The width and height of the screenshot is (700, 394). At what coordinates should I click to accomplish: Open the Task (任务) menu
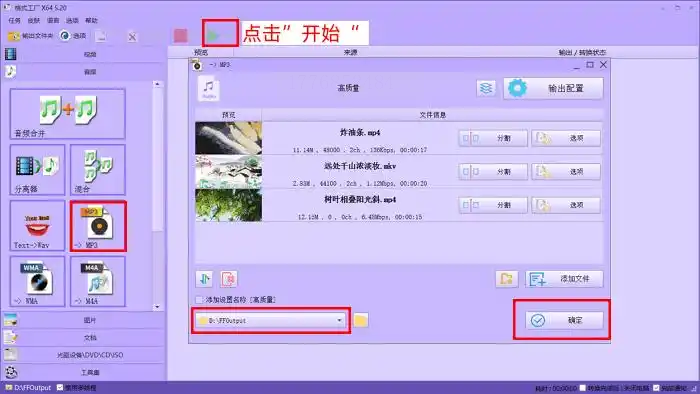pyautogui.click(x=14, y=21)
